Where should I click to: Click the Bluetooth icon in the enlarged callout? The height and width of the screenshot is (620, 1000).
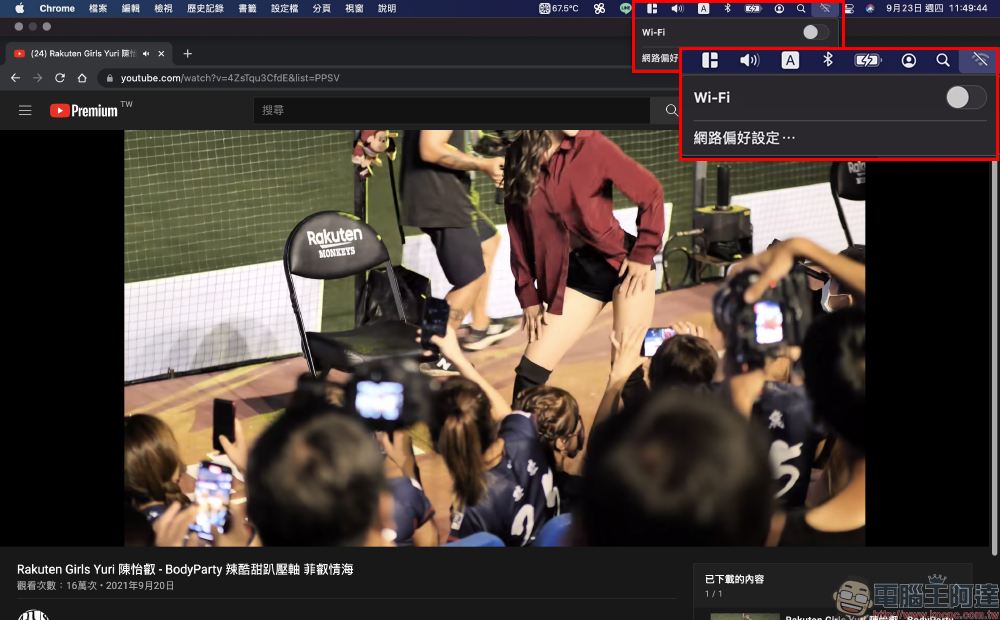(x=827, y=60)
